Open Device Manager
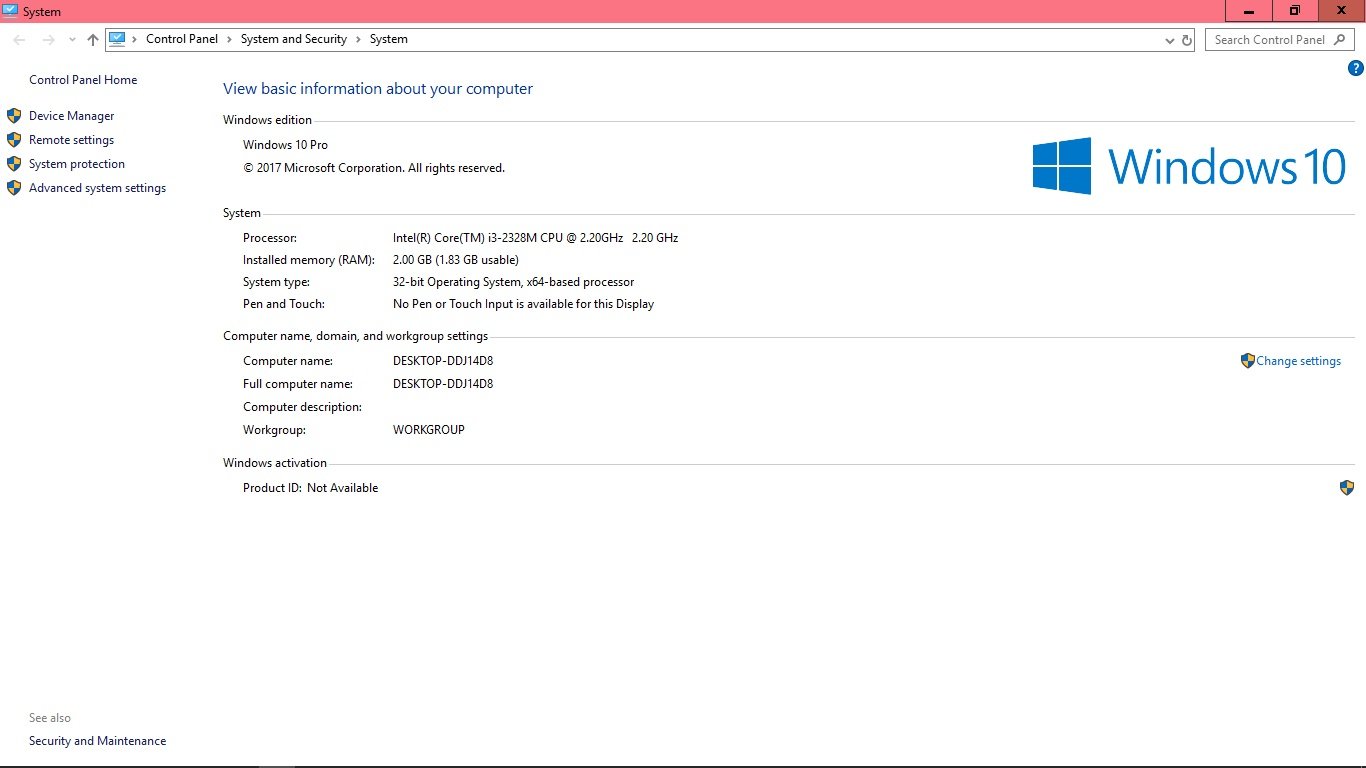 (x=72, y=116)
